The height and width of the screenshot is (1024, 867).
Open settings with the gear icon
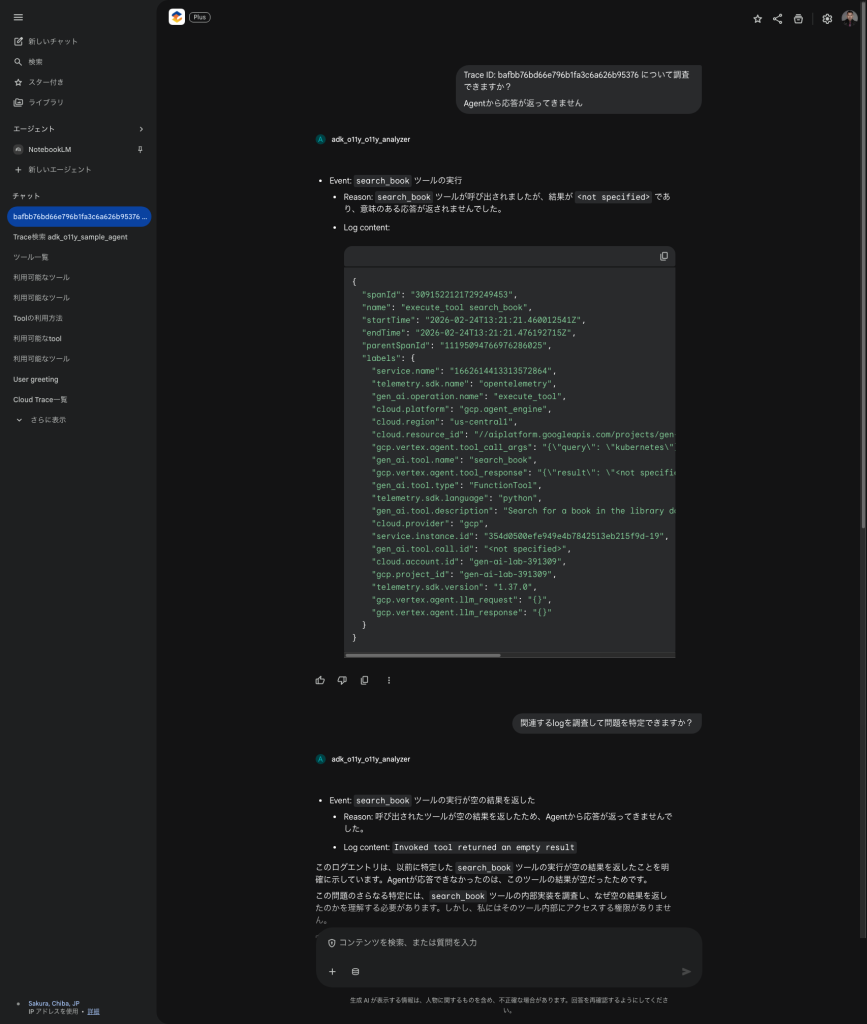click(827, 18)
